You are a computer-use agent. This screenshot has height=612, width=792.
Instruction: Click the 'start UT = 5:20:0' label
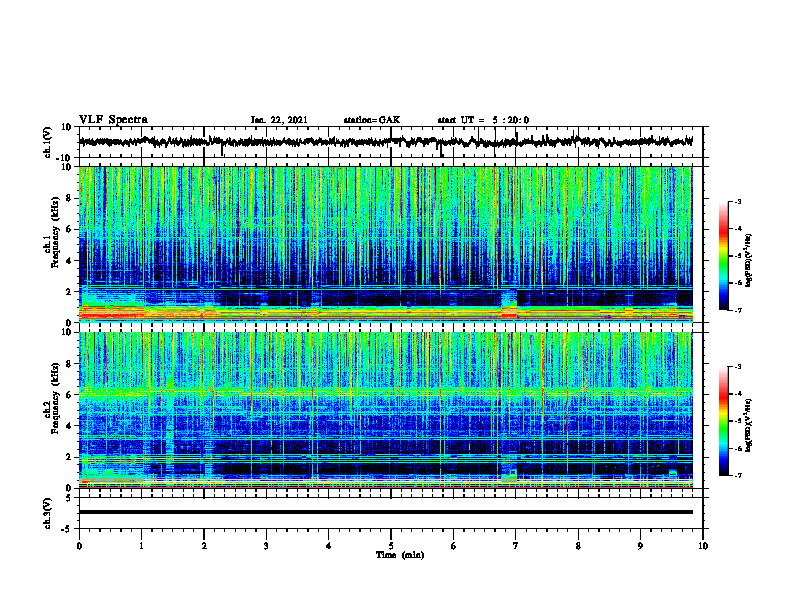(483, 120)
